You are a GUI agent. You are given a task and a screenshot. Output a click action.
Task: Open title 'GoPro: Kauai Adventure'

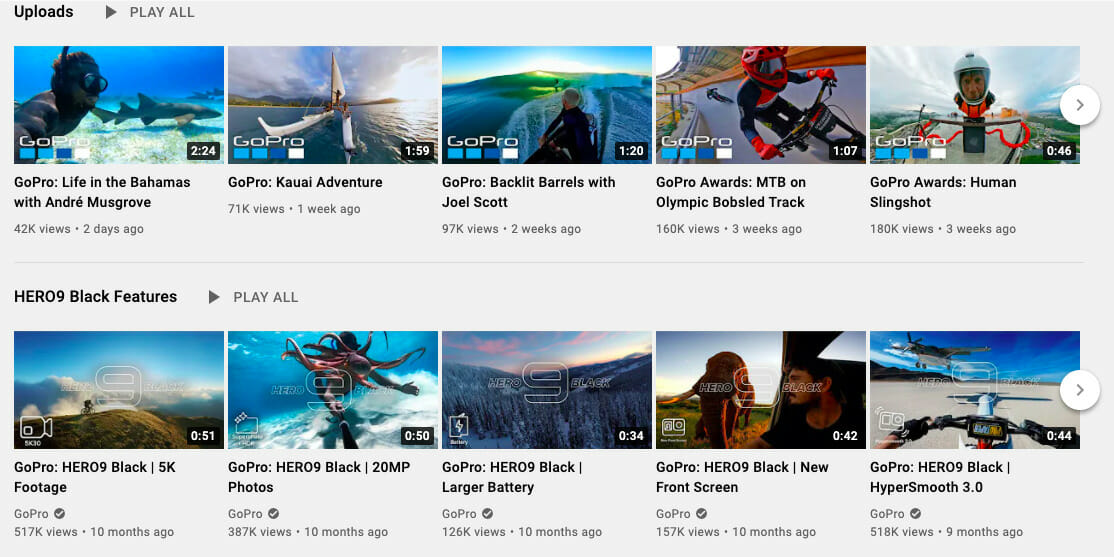(x=305, y=183)
